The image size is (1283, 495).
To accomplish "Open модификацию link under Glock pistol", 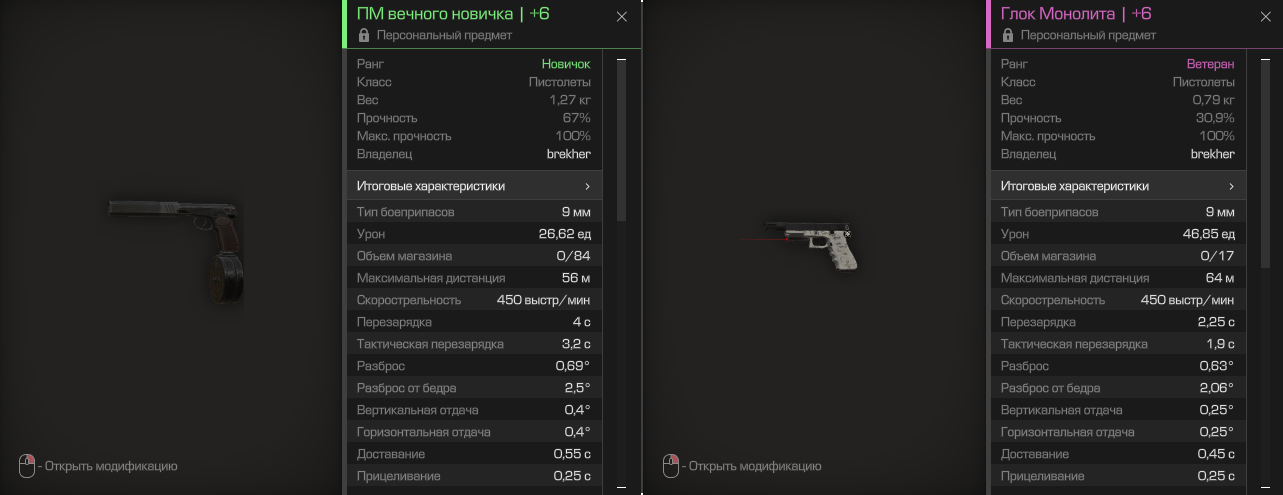I will tap(755, 466).
